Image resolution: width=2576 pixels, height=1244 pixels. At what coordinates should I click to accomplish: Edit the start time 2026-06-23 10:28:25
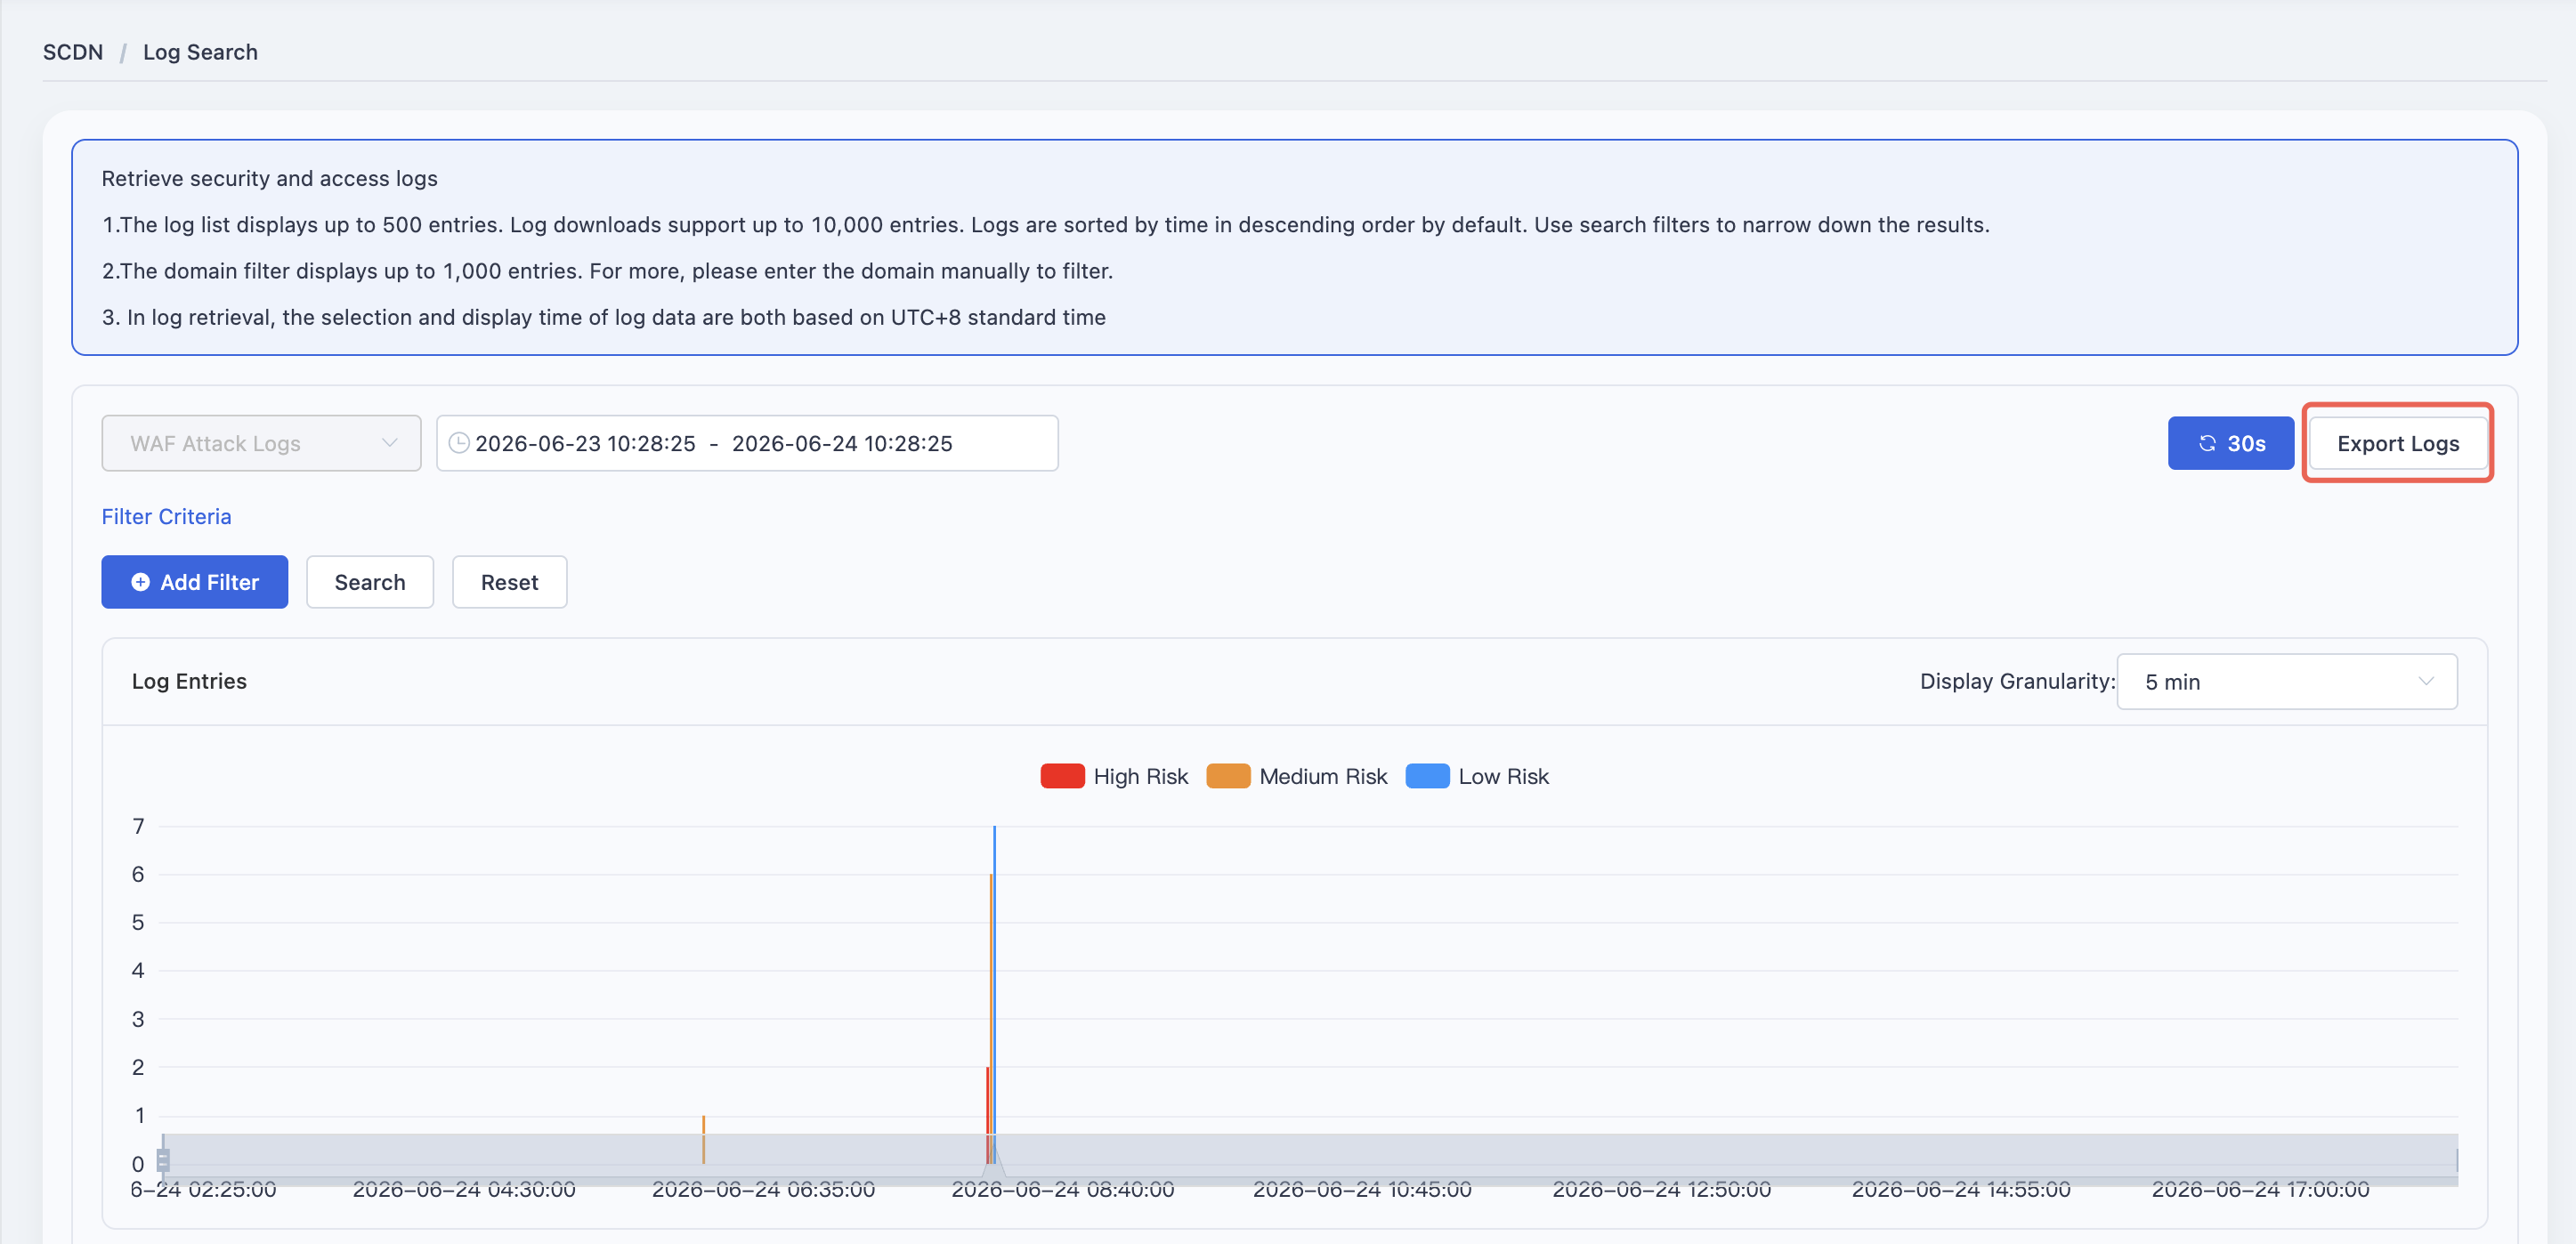[x=585, y=443]
